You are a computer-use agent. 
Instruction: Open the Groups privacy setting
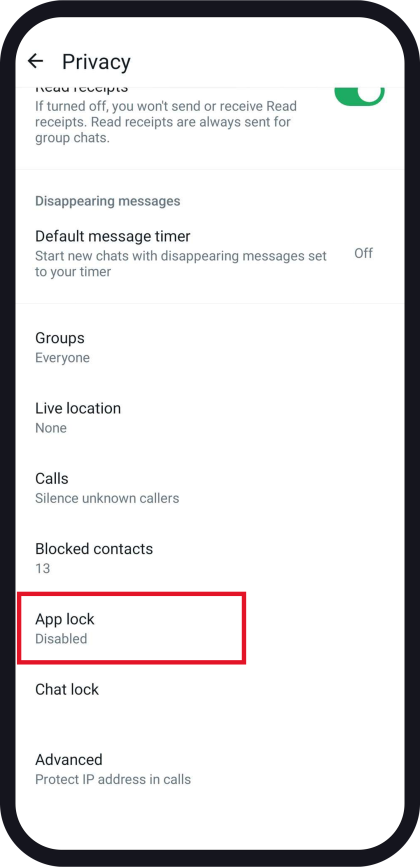pyautogui.click(x=210, y=347)
